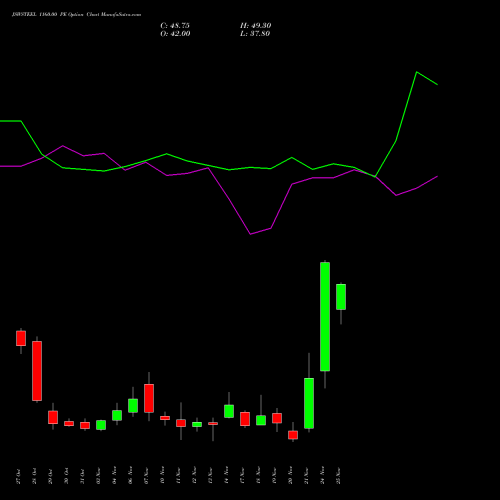Click the purple indicator line's lowest trough
The image size is (500, 500).
coord(250,234)
